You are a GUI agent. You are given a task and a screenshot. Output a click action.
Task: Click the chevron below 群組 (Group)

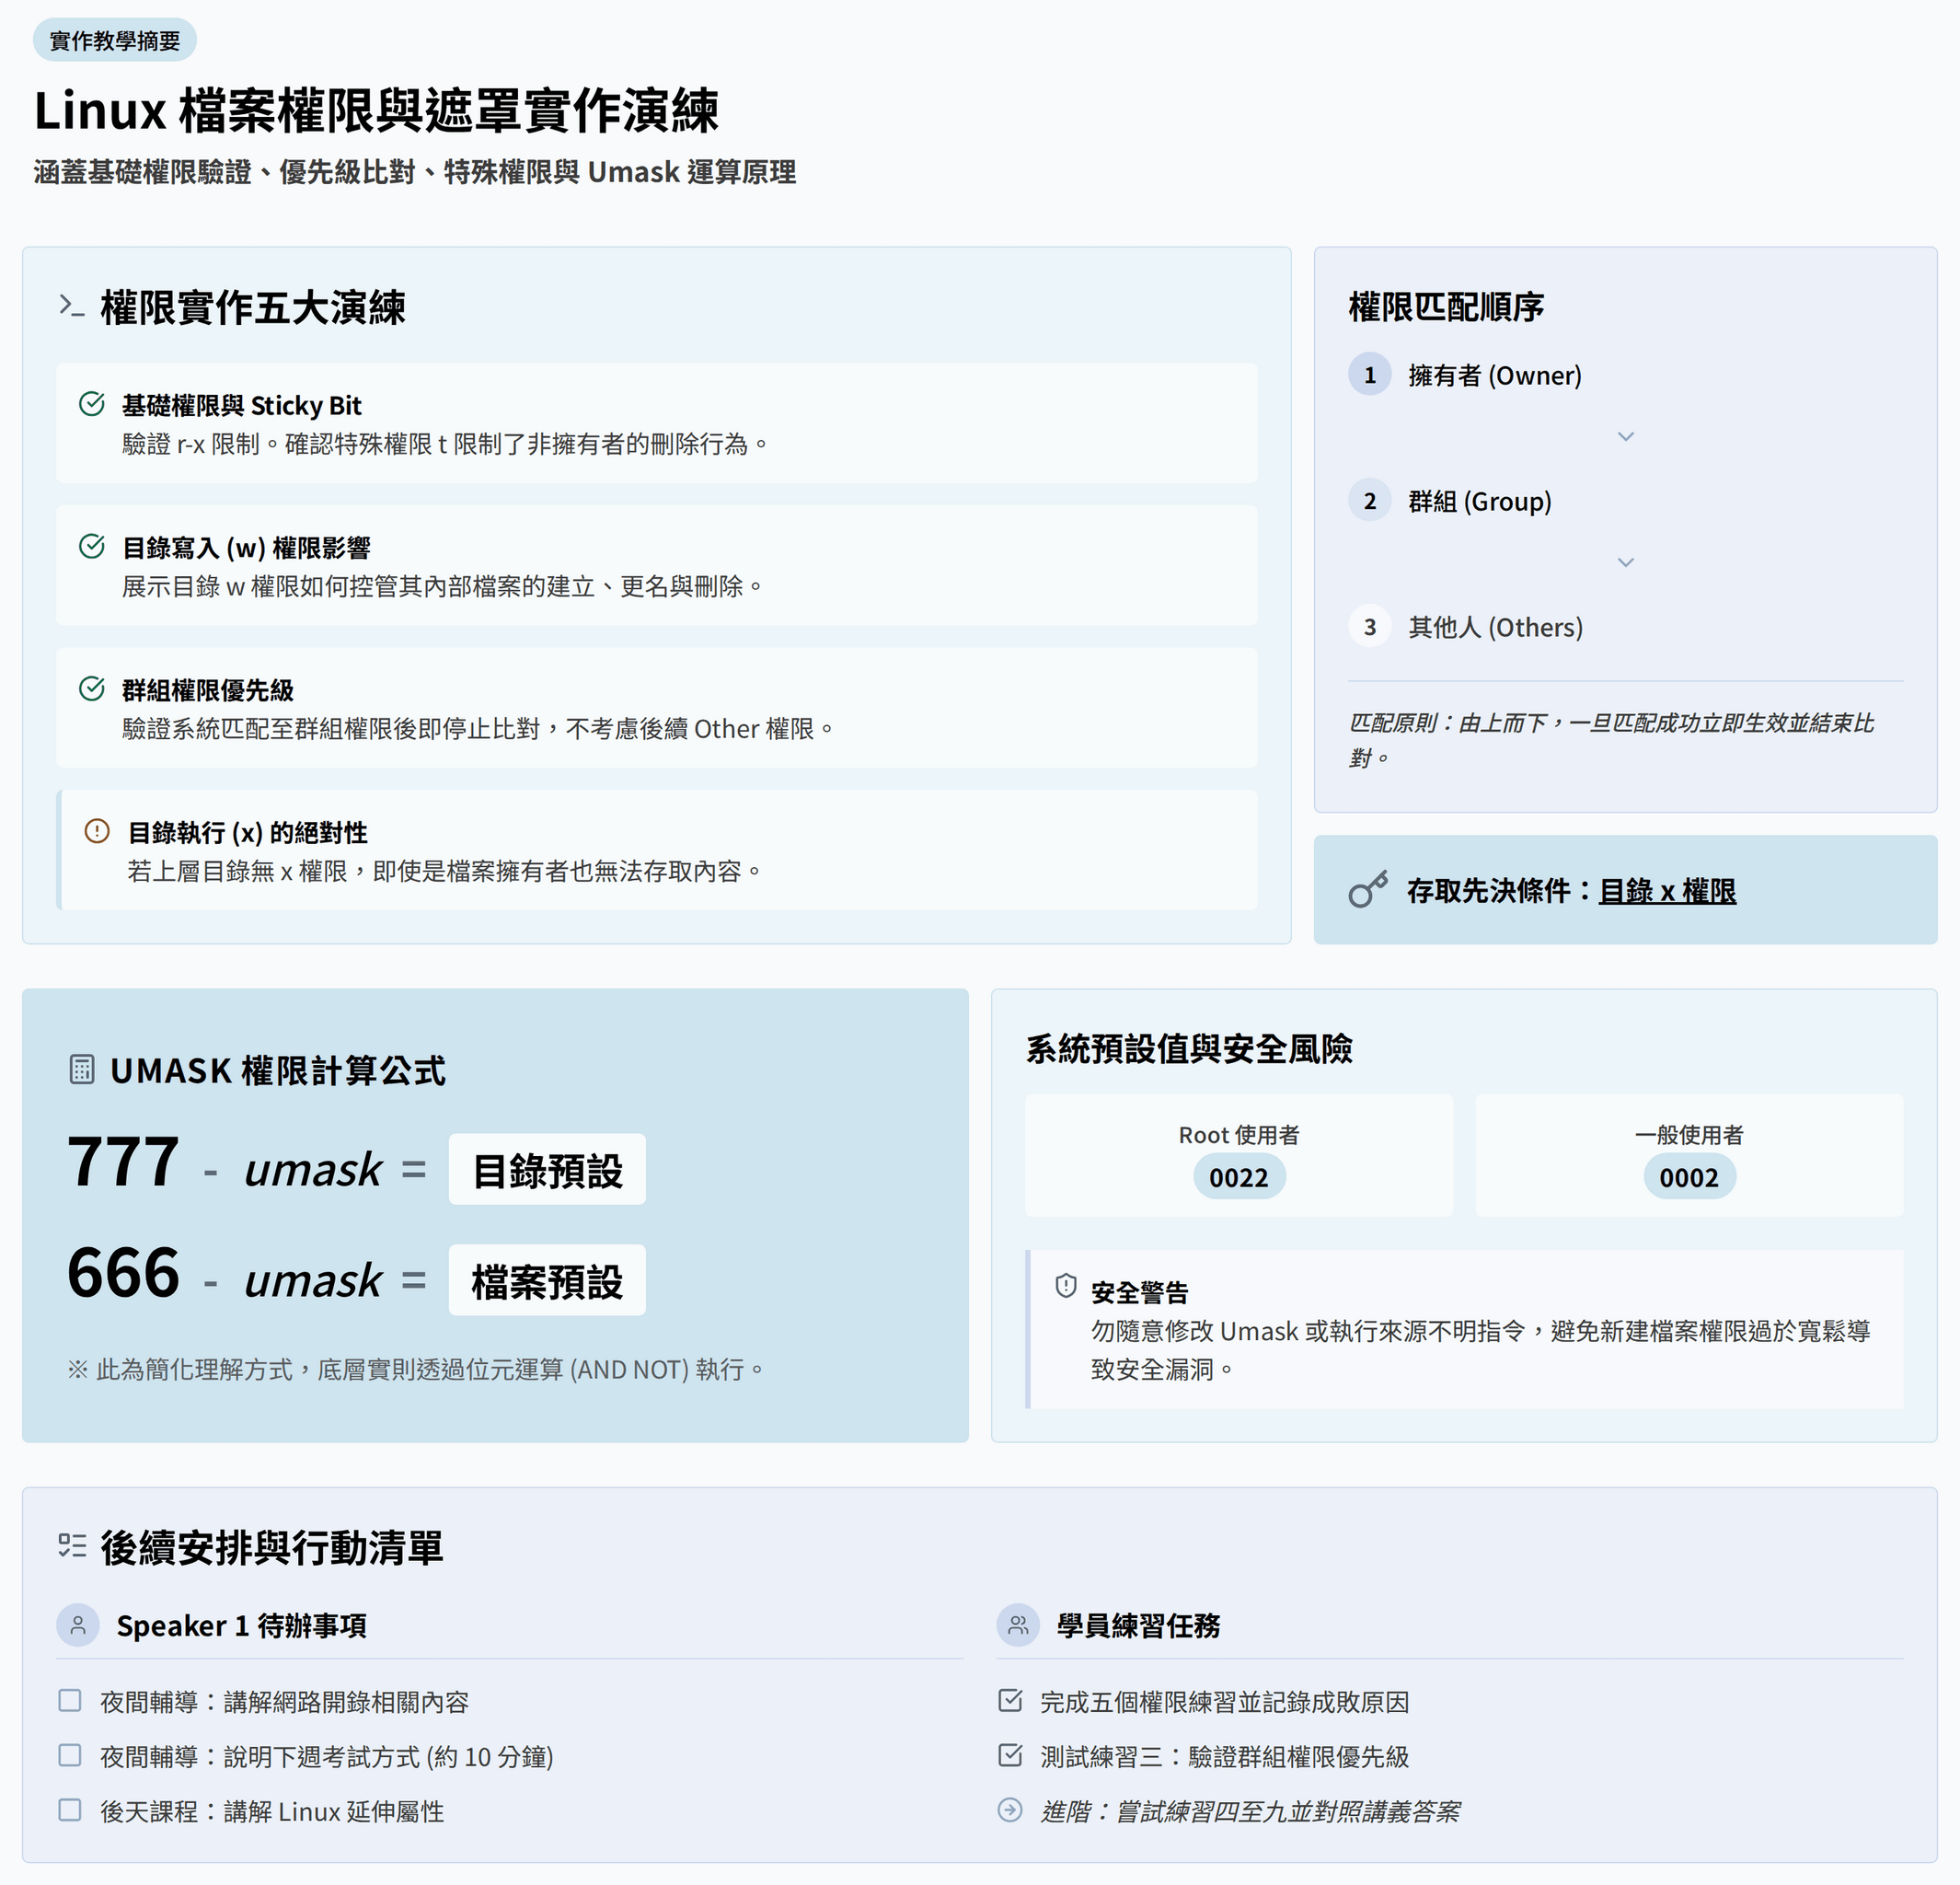pos(1625,563)
